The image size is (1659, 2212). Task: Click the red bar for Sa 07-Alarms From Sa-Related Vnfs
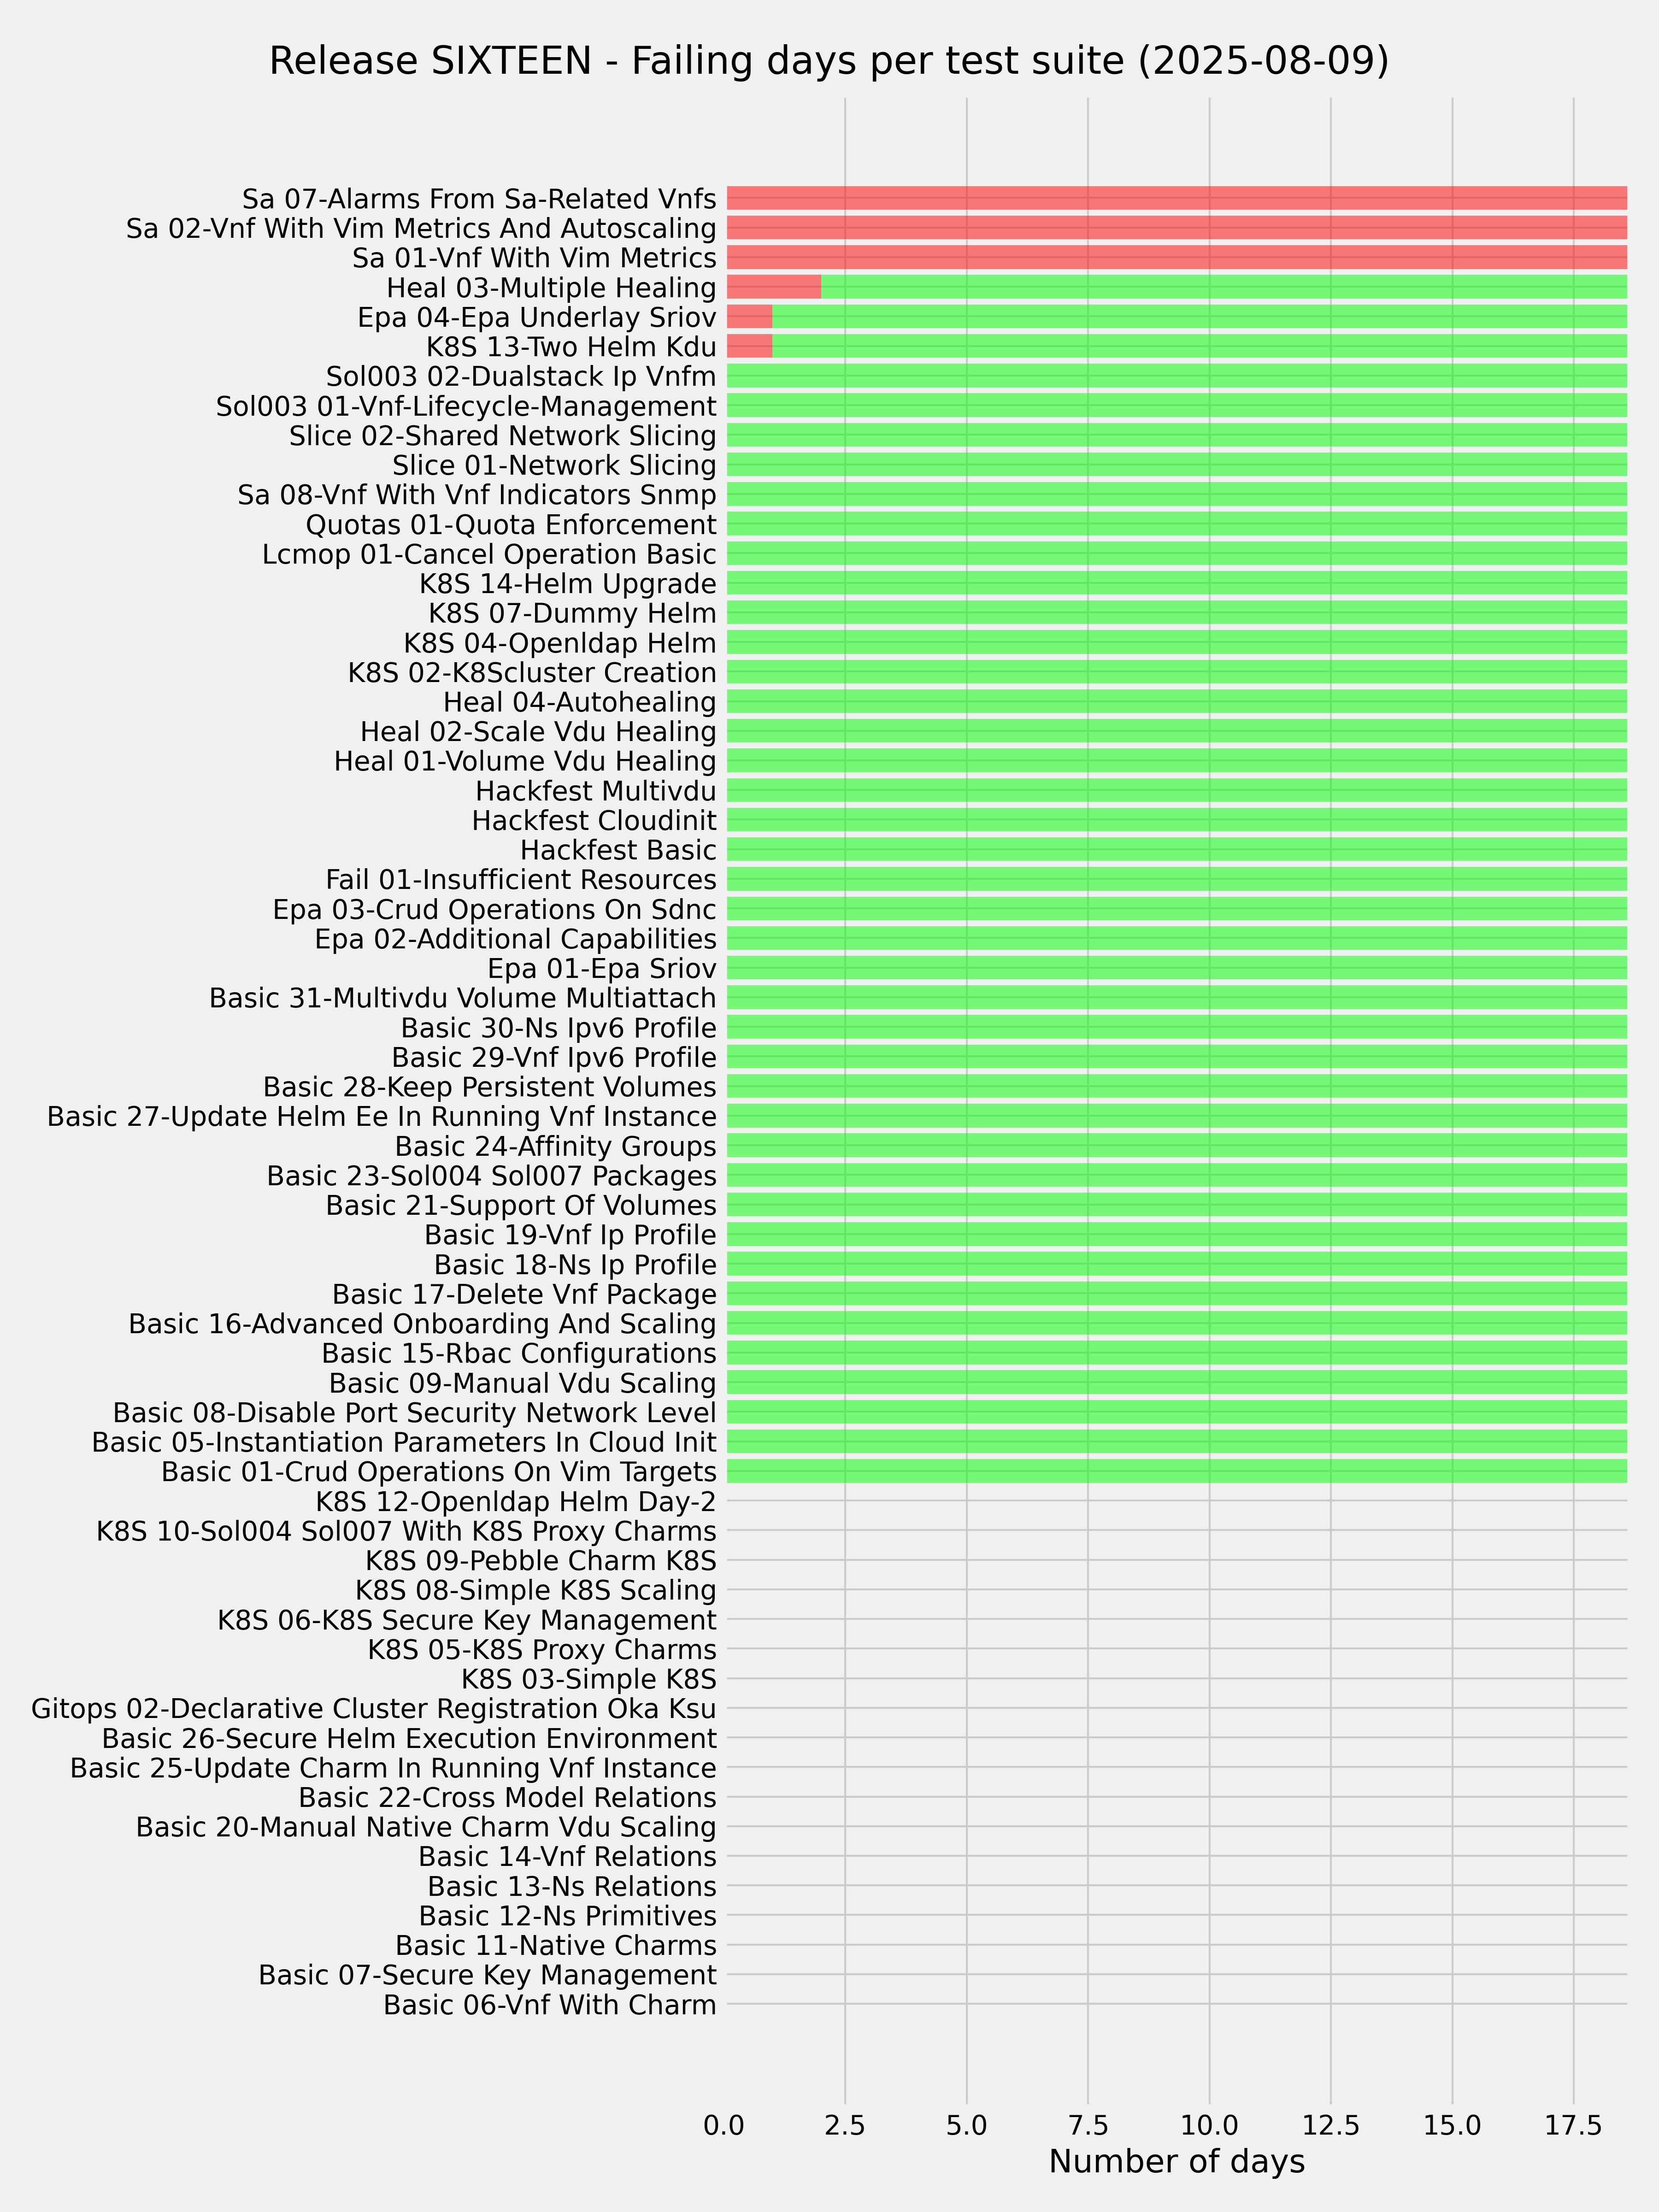pos(1176,198)
